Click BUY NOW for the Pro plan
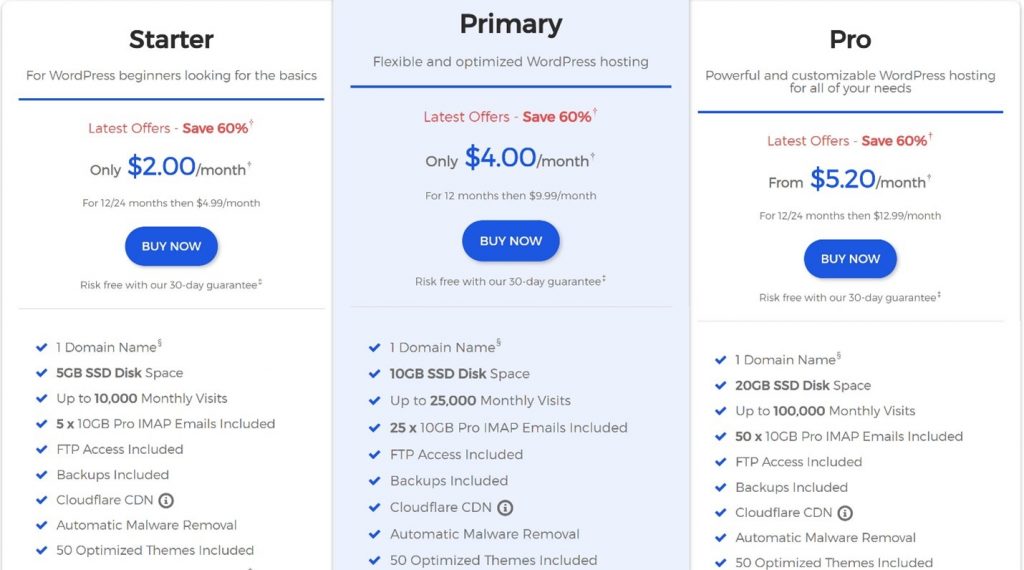1024x570 pixels. tap(850, 259)
